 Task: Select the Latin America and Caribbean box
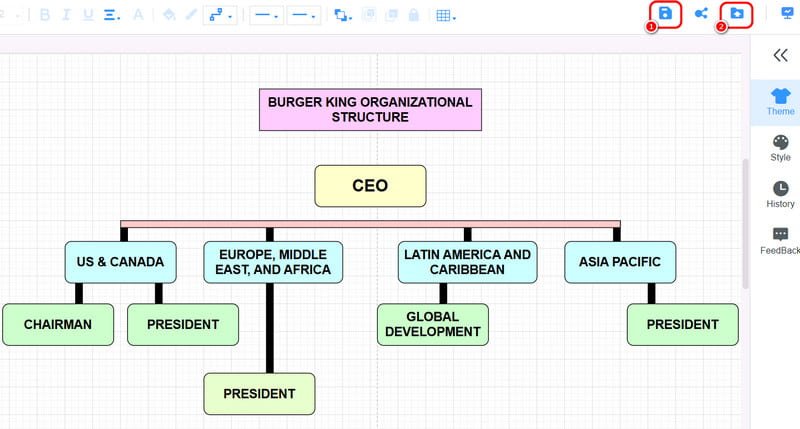point(467,262)
